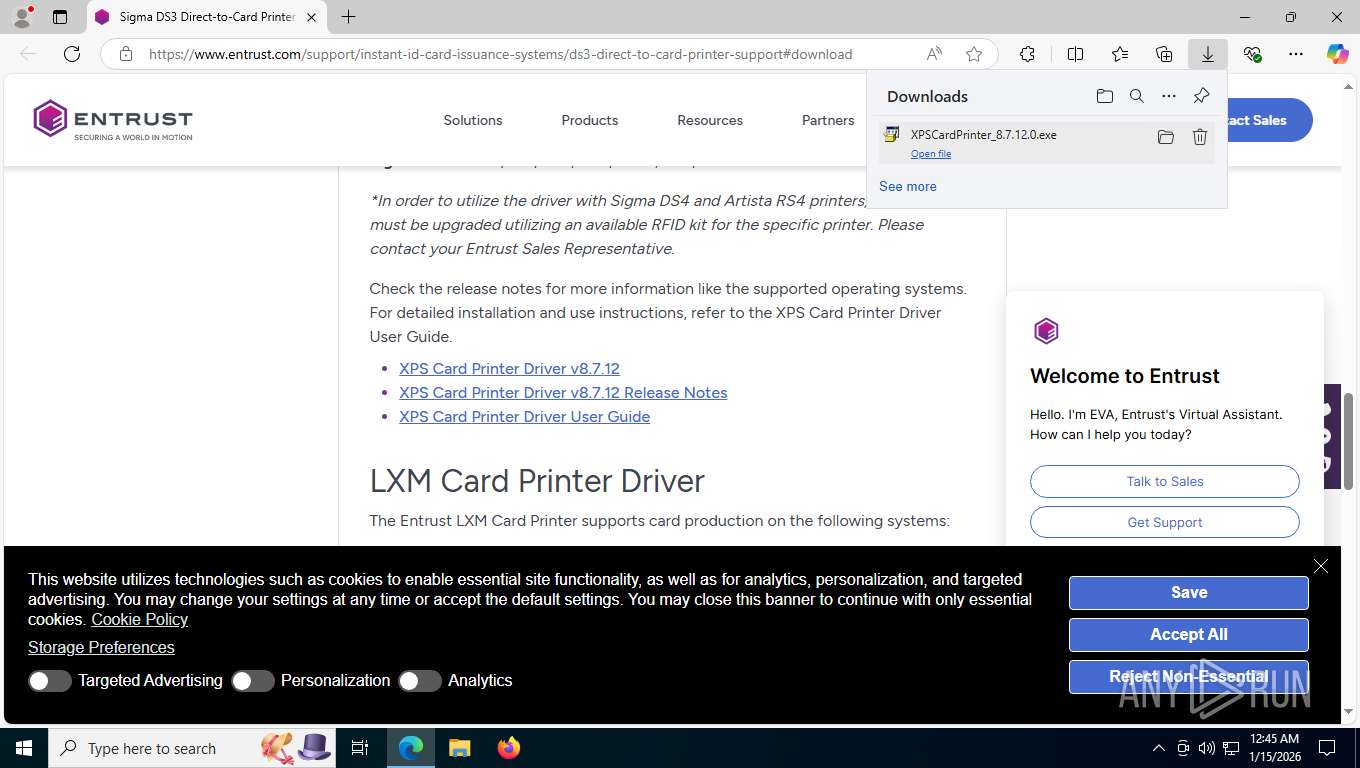Show hidden system tray icons
1360x768 pixels.
1159,748
